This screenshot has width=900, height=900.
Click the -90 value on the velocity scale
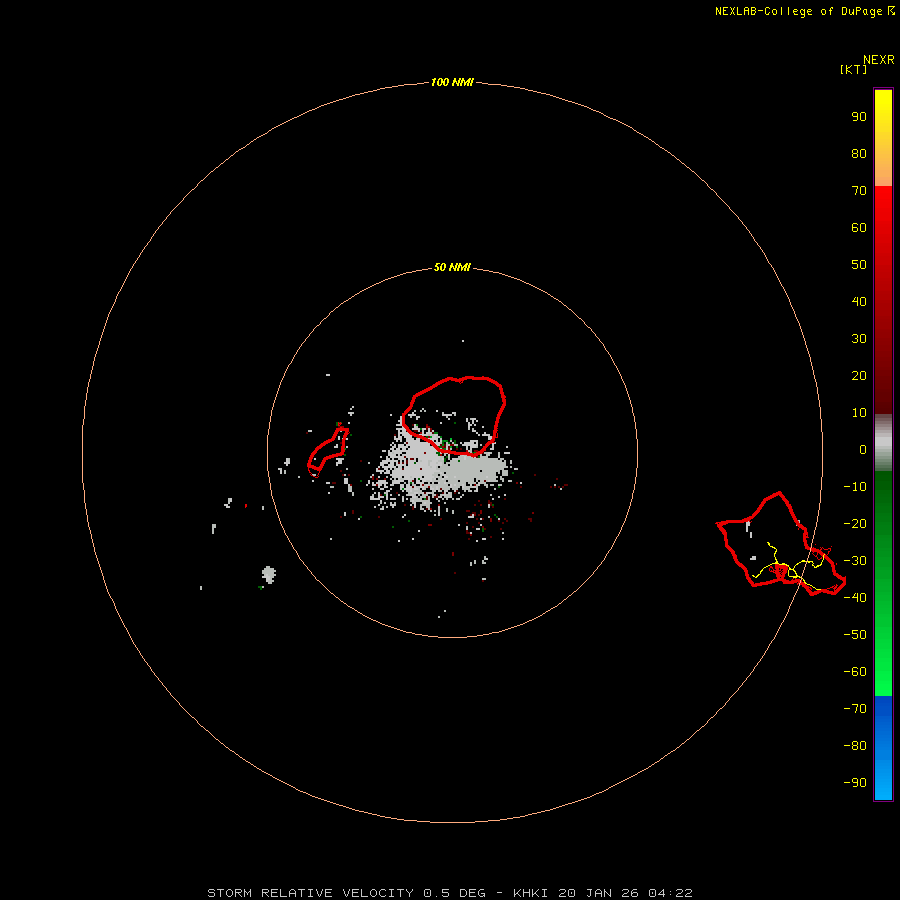click(855, 782)
